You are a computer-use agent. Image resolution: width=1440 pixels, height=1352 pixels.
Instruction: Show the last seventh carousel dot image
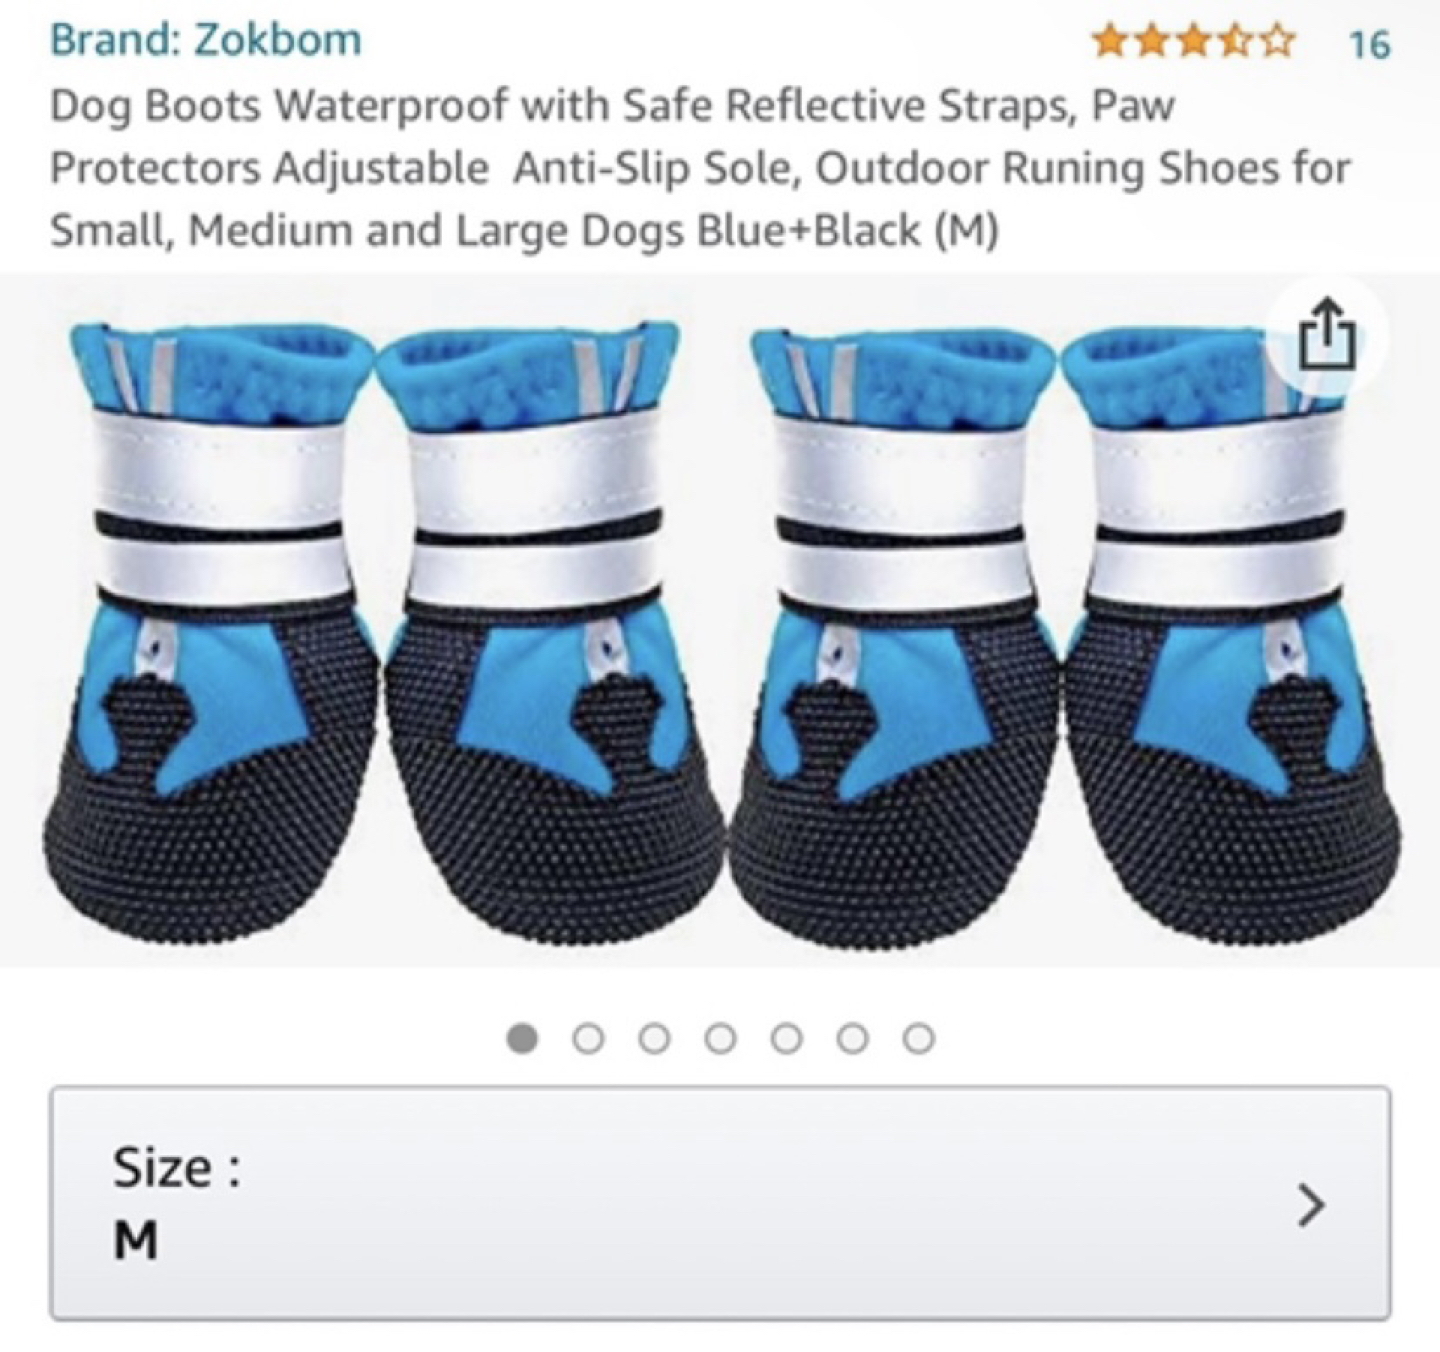[918, 1039]
